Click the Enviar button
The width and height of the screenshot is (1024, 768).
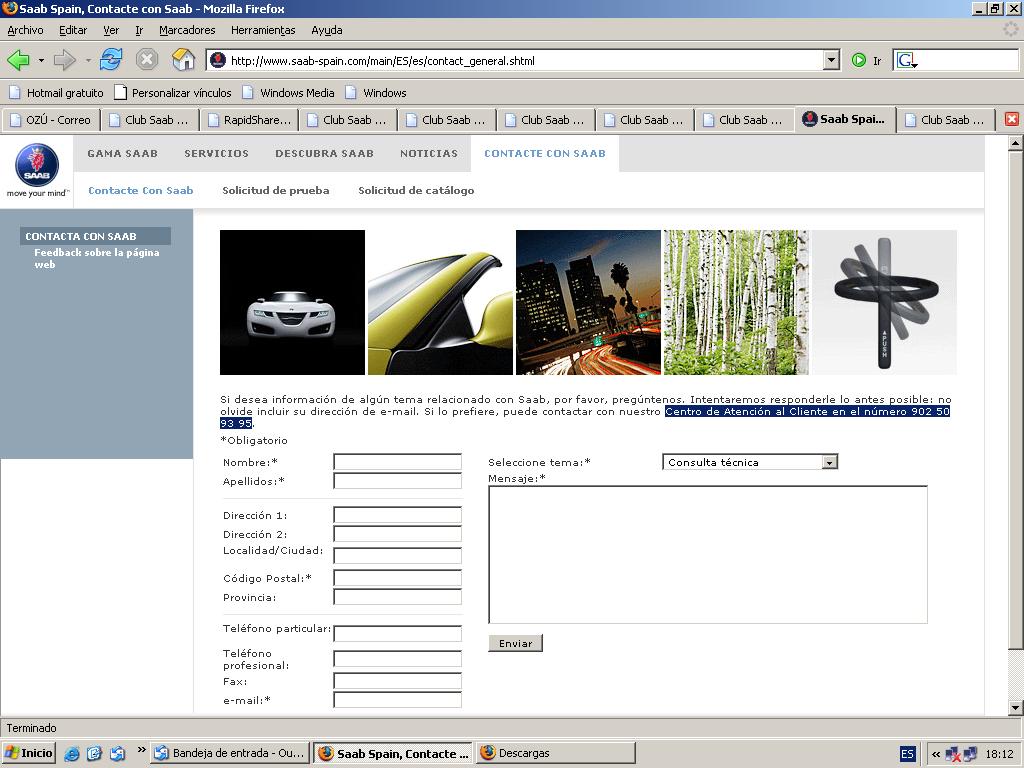coord(515,643)
